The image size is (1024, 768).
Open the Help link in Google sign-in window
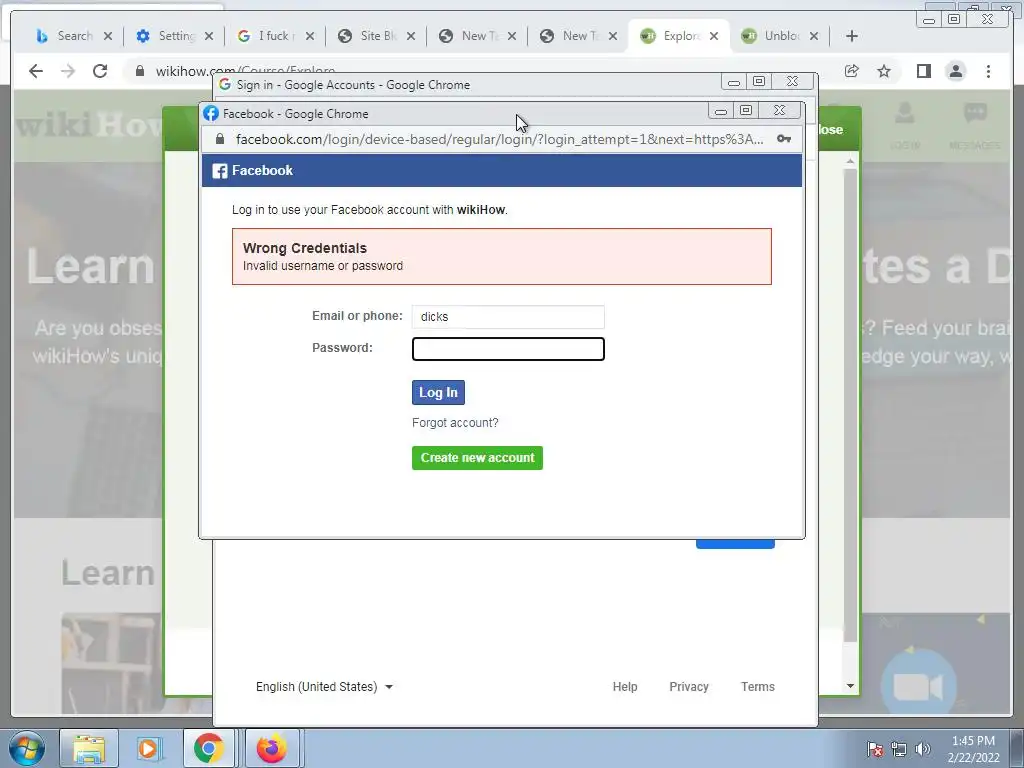tap(624, 686)
